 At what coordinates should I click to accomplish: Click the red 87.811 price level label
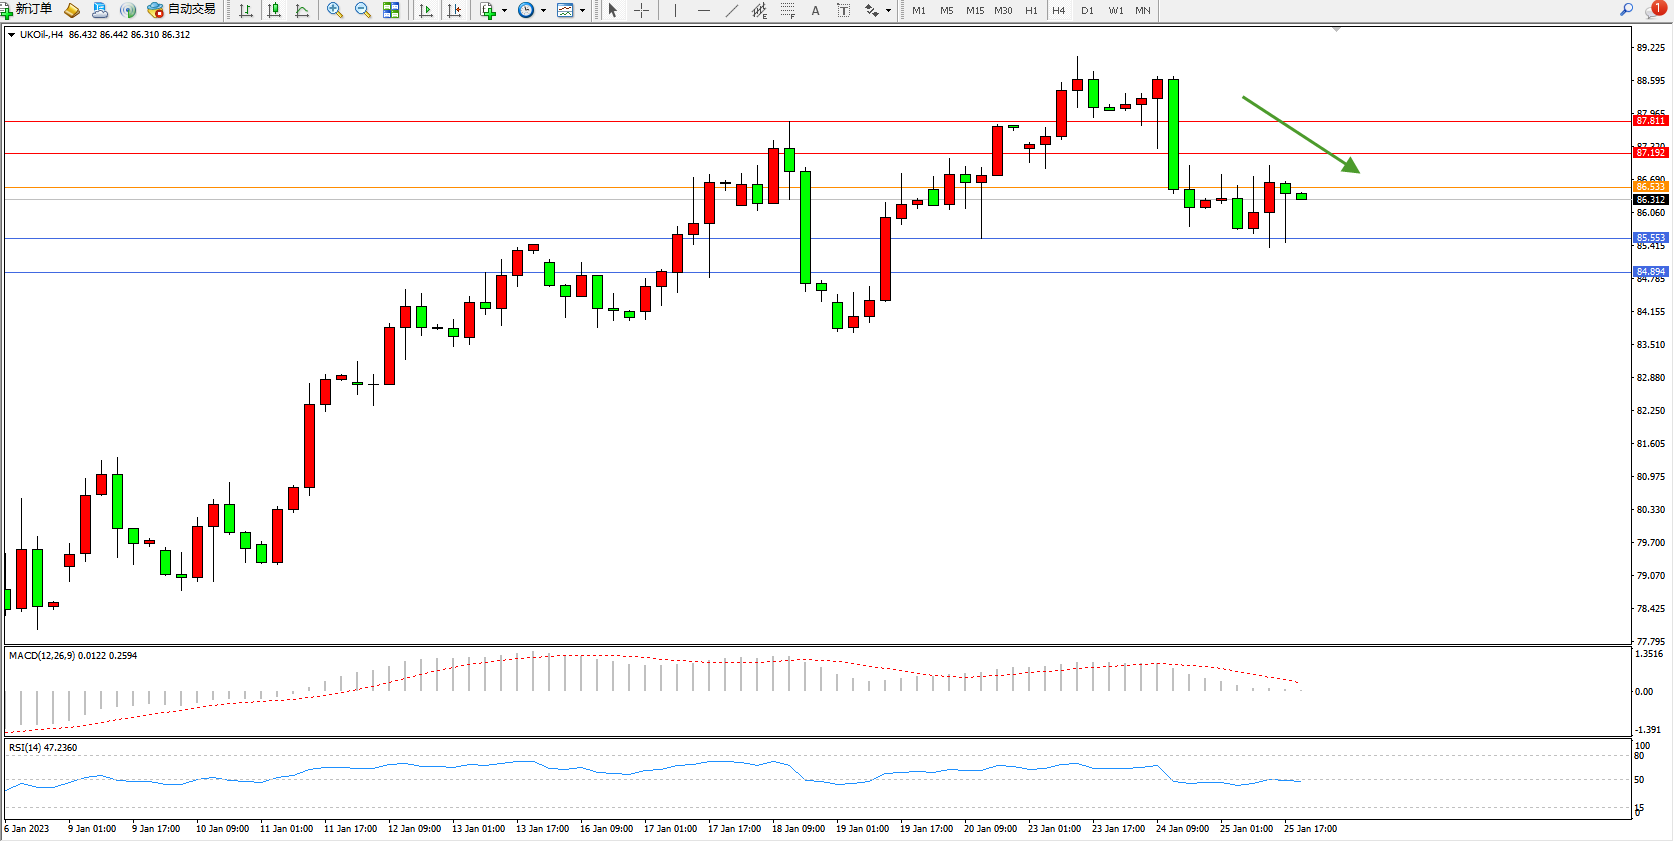click(x=1650, y=121)
